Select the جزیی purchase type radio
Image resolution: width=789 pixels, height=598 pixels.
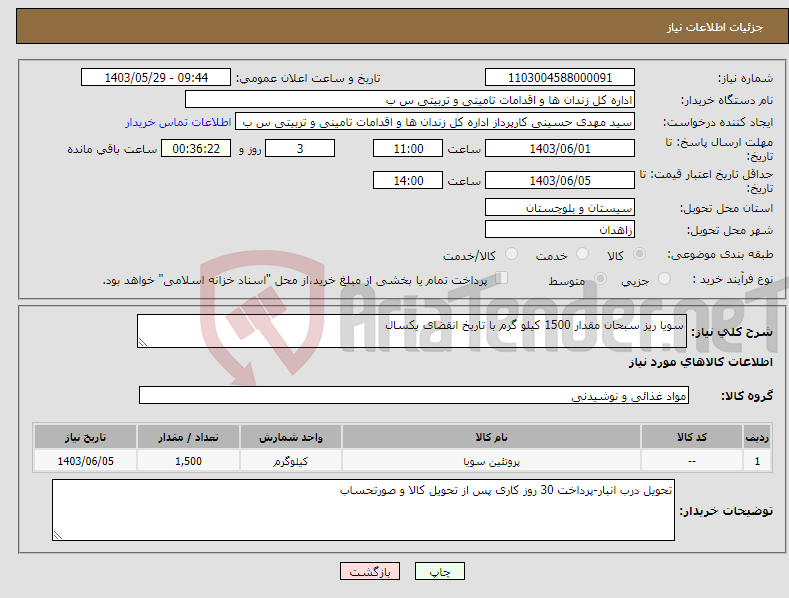(x=664, y=278)
